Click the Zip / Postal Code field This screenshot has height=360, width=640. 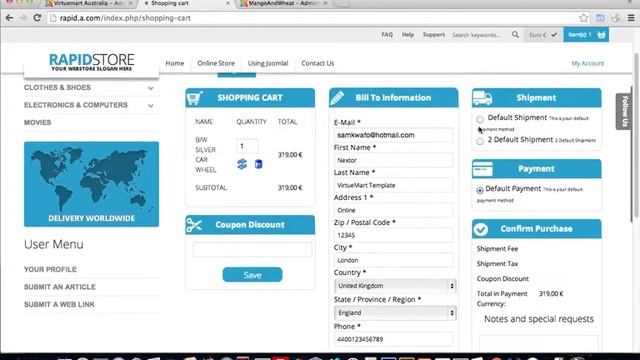[393, 236]
